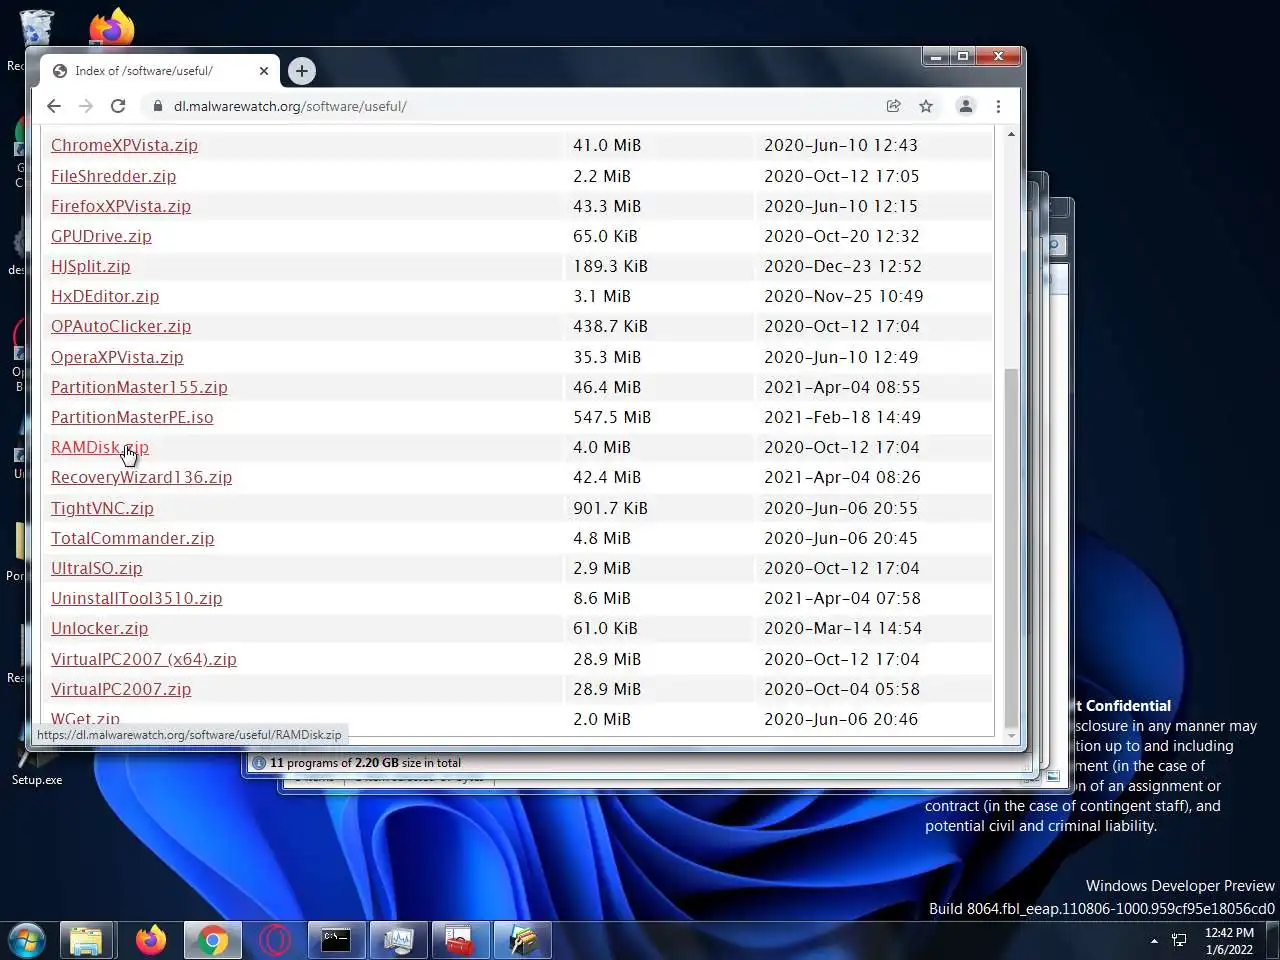Open the FirefoxXPVista.zip link
Screen dimensions: 1280x960
click(x=120, y=206)
